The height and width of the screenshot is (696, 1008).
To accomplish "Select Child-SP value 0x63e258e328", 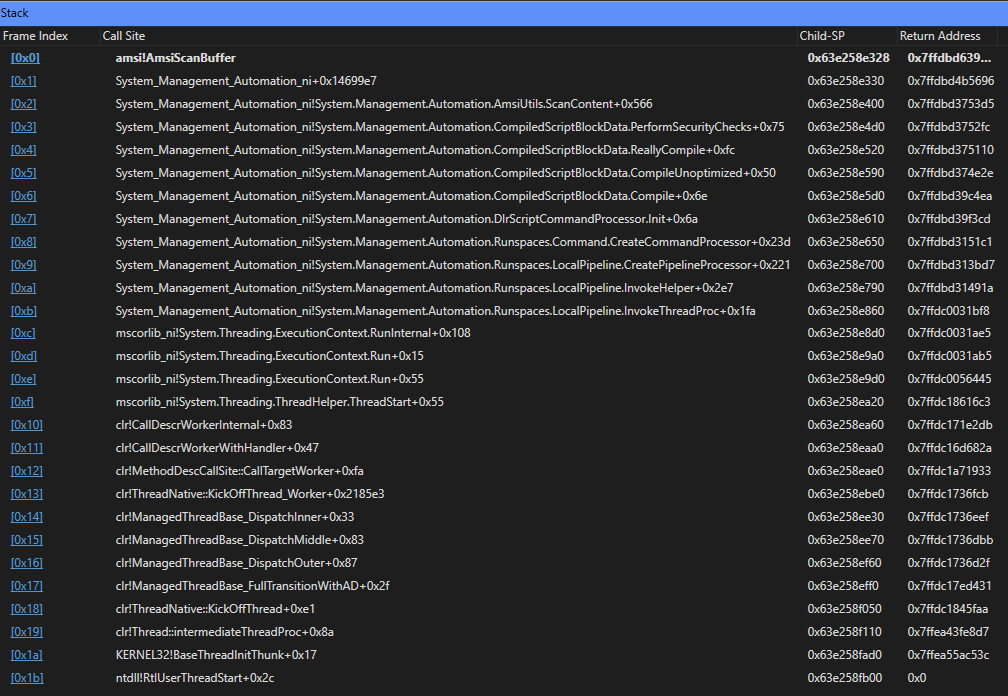I will (847, 57).
